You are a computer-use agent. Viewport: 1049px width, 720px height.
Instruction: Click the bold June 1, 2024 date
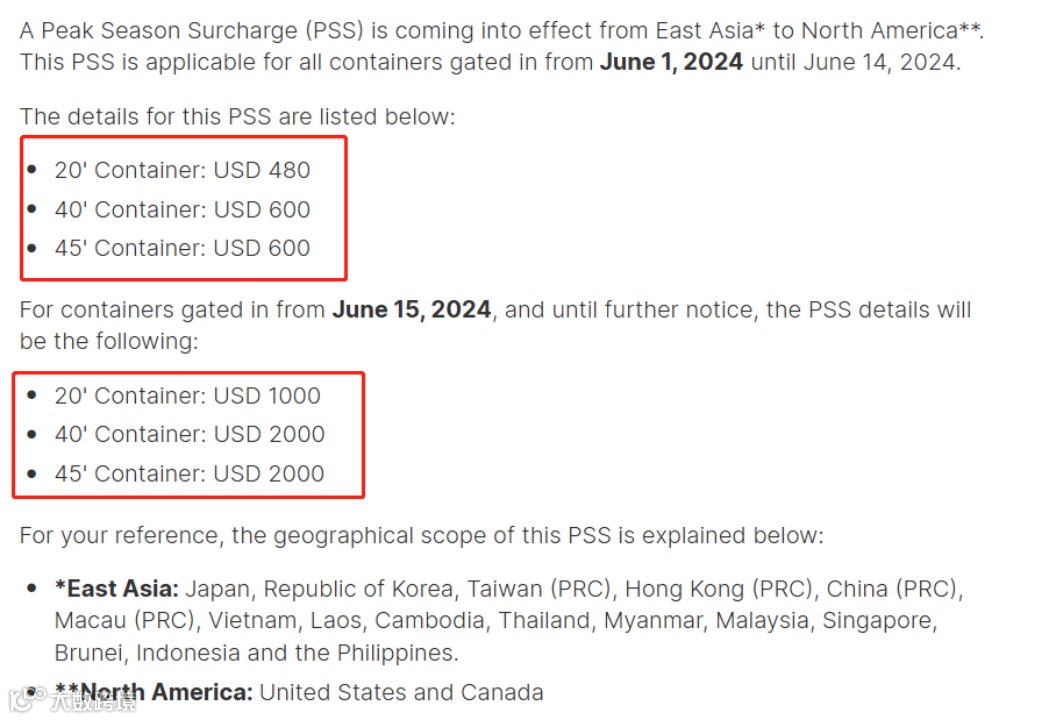tap(671, 62)
